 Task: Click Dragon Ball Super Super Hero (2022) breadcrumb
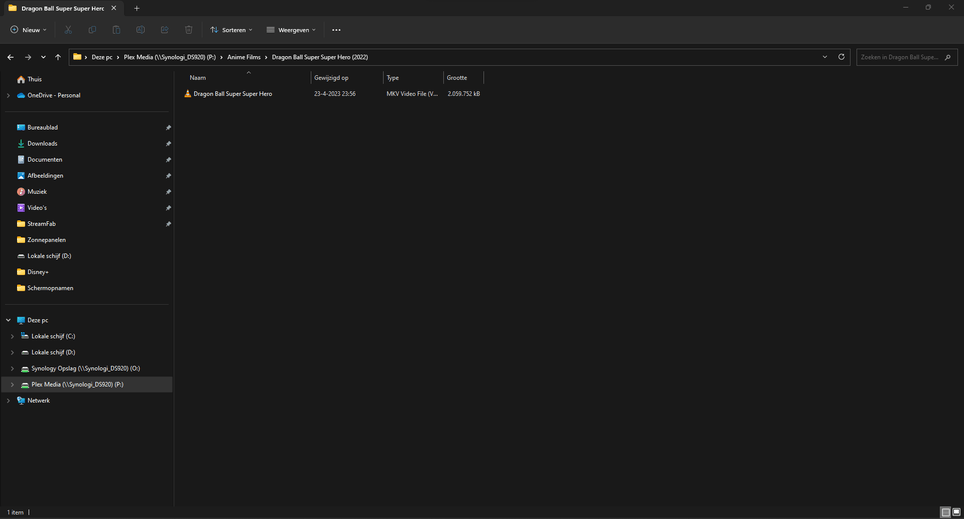tap(320, 57)
